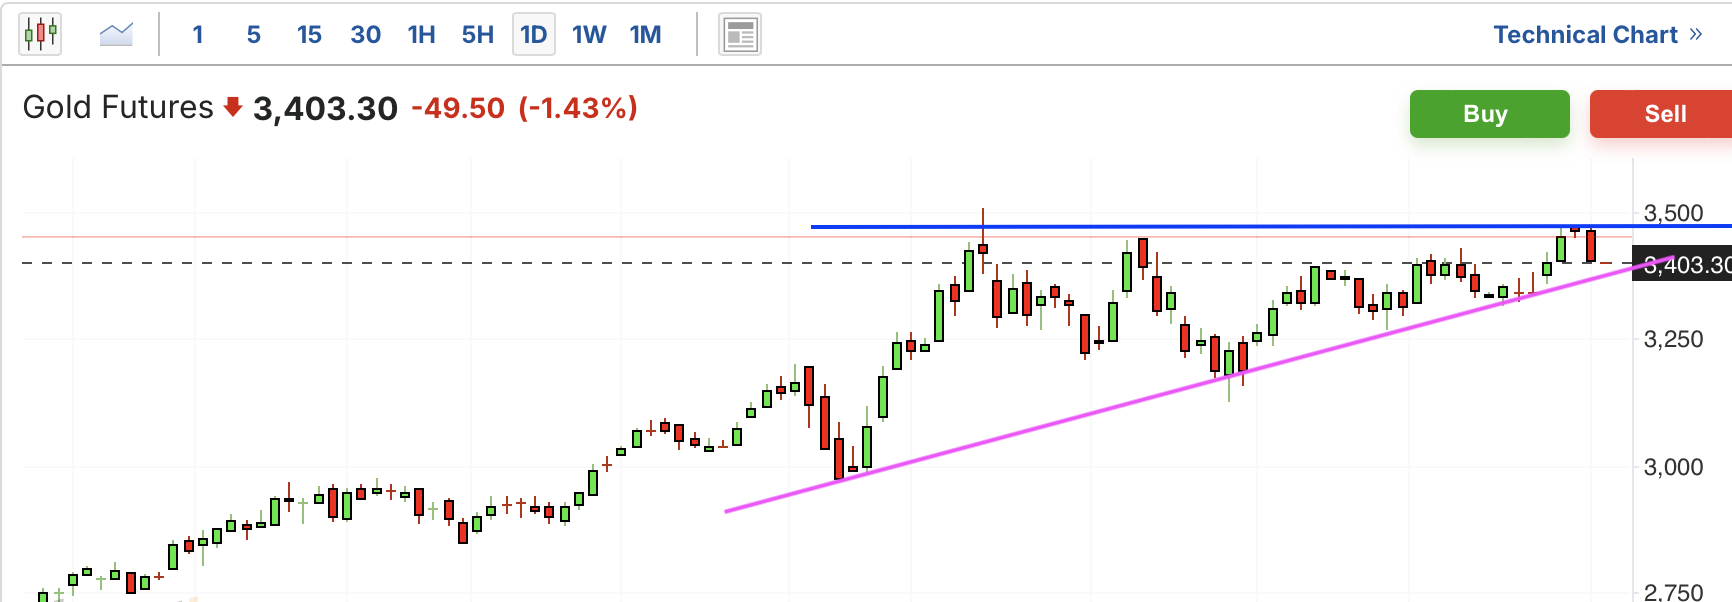Click the 3,000 price axis label
This screenshot has height=602, width=1732.
[x=1673, y=467]
